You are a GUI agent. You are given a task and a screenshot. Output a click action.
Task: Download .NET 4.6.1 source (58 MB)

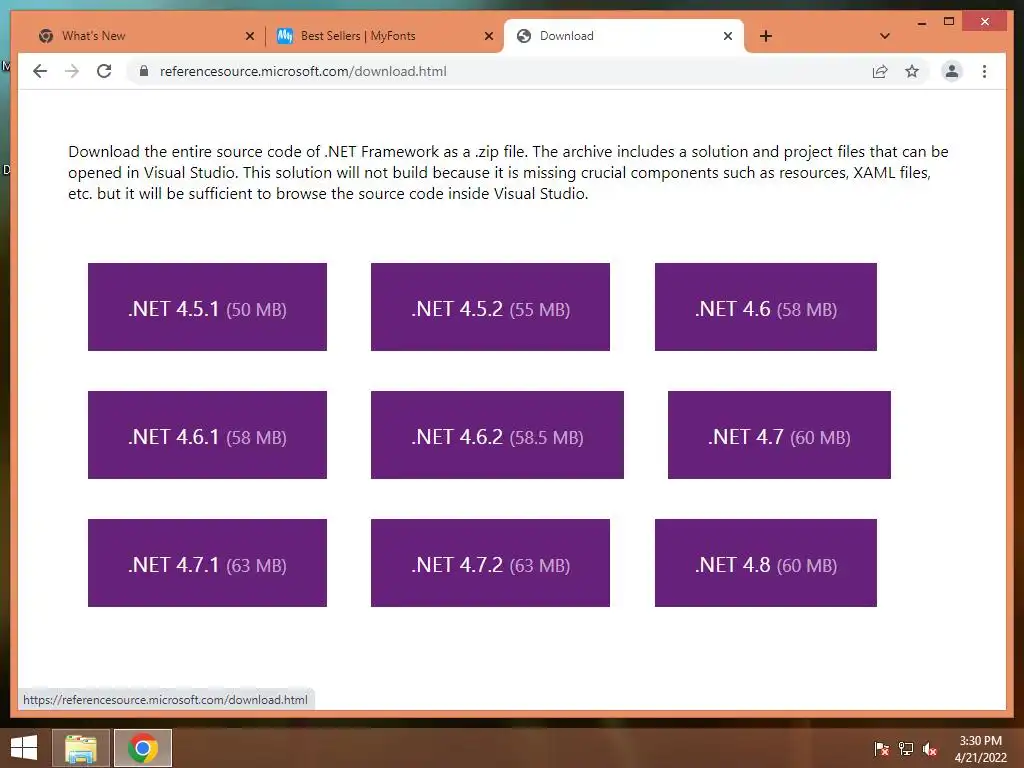pos(207,435)
